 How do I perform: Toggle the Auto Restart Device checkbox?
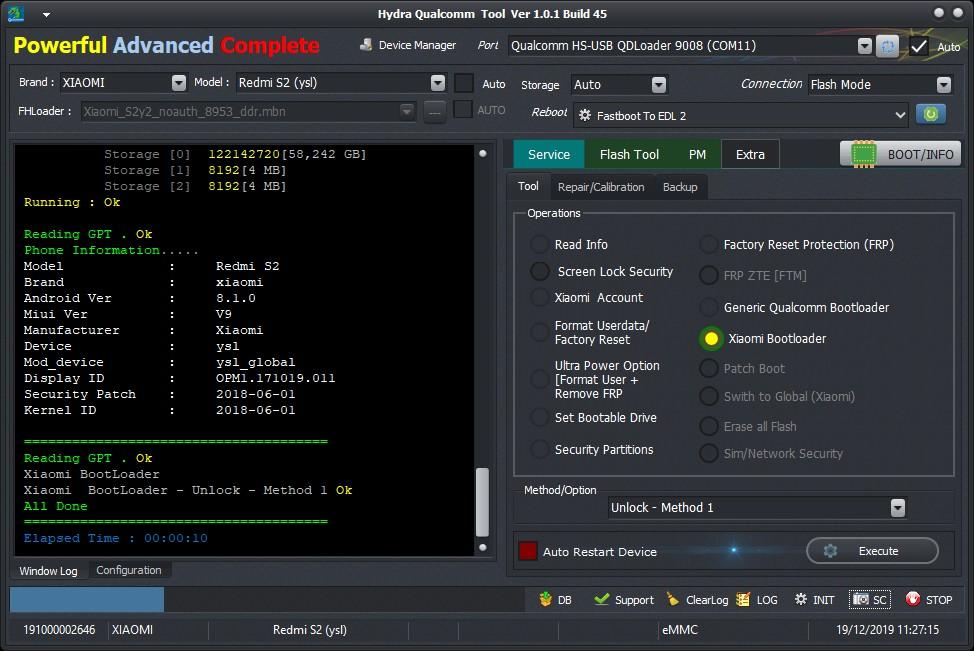coord(528,551)
